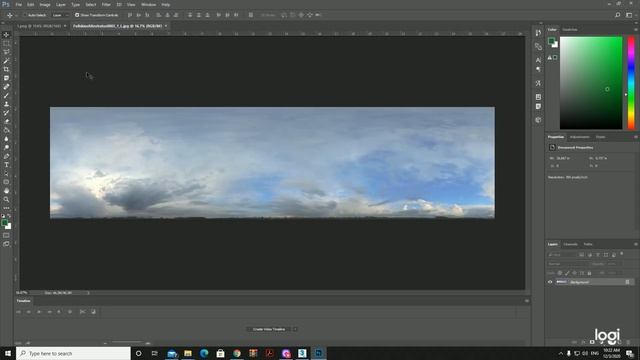
Task: Select the Horizontal Type tool
Action: pyautogui.click(x=6, y=165)
